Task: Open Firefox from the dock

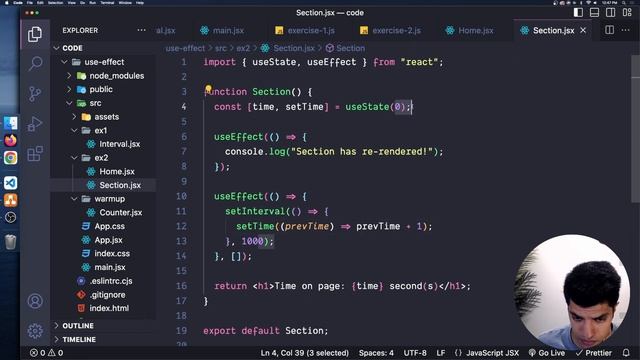Action: click(x=11, y=140)
